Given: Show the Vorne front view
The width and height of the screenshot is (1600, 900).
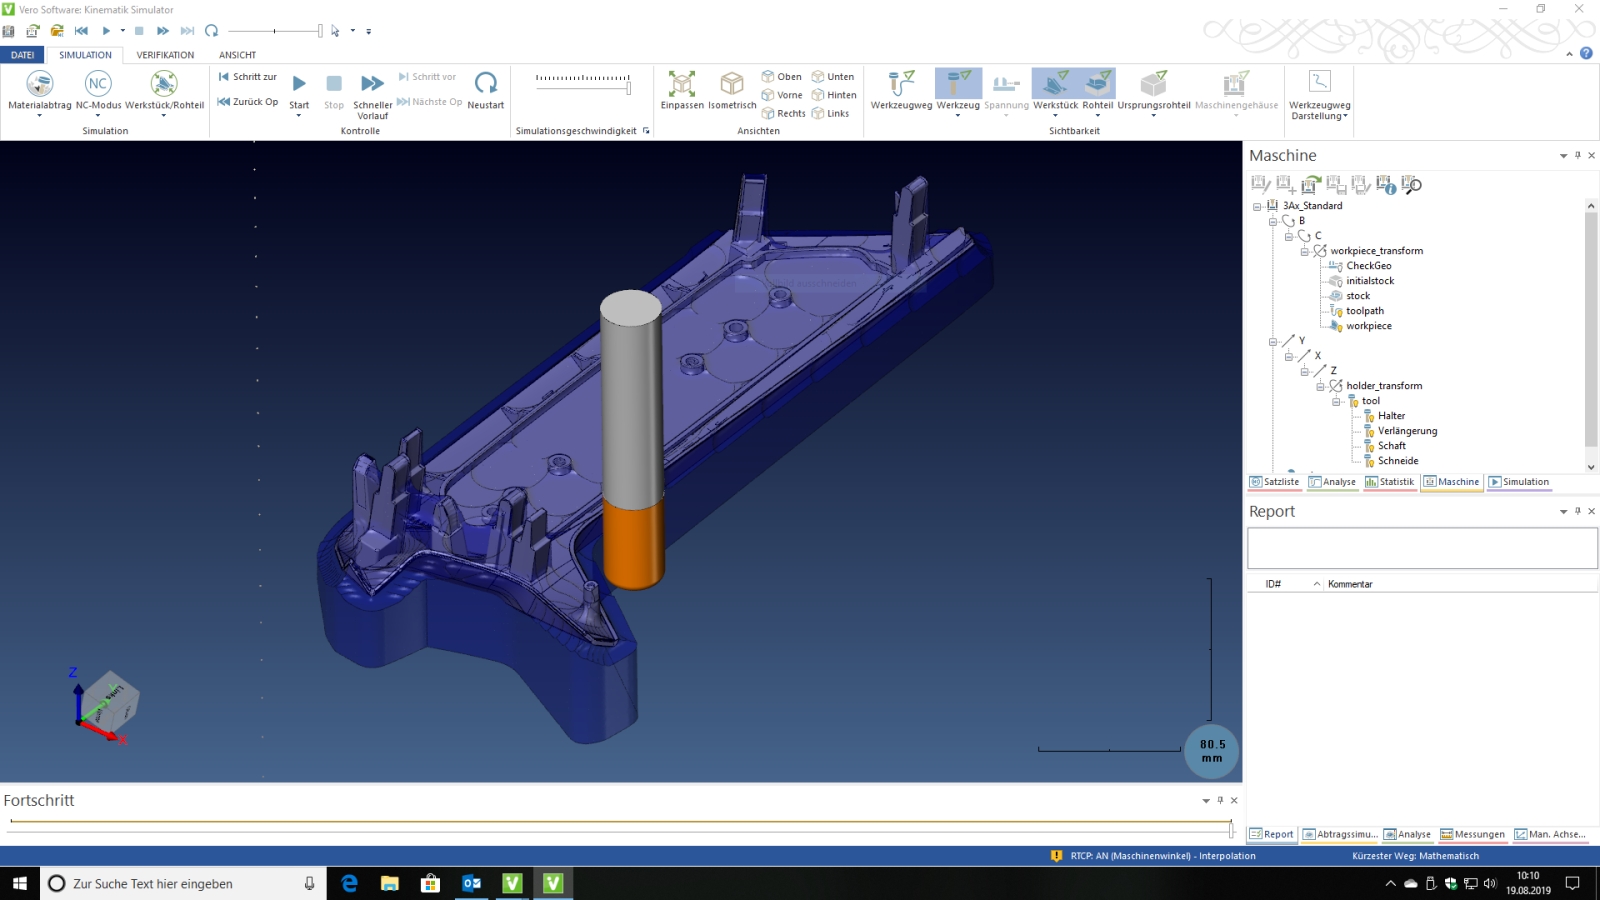Looking at the screenshot, I should (782, 95).
